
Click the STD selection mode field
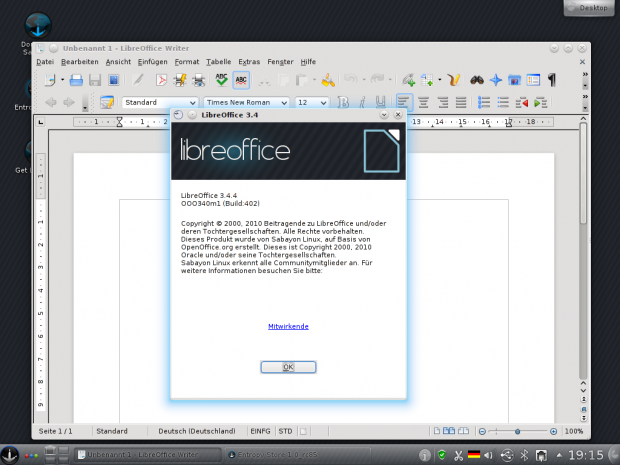click(x=285, y=431)
